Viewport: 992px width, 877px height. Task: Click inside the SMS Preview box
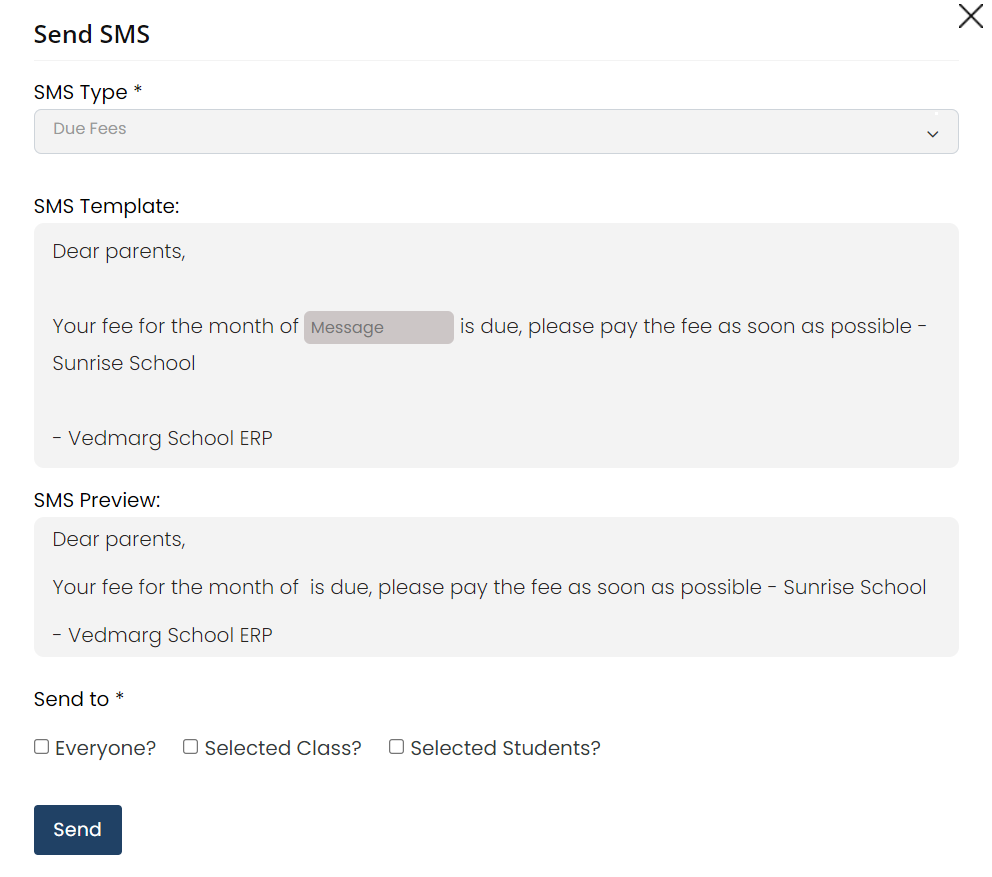(496, 587)
